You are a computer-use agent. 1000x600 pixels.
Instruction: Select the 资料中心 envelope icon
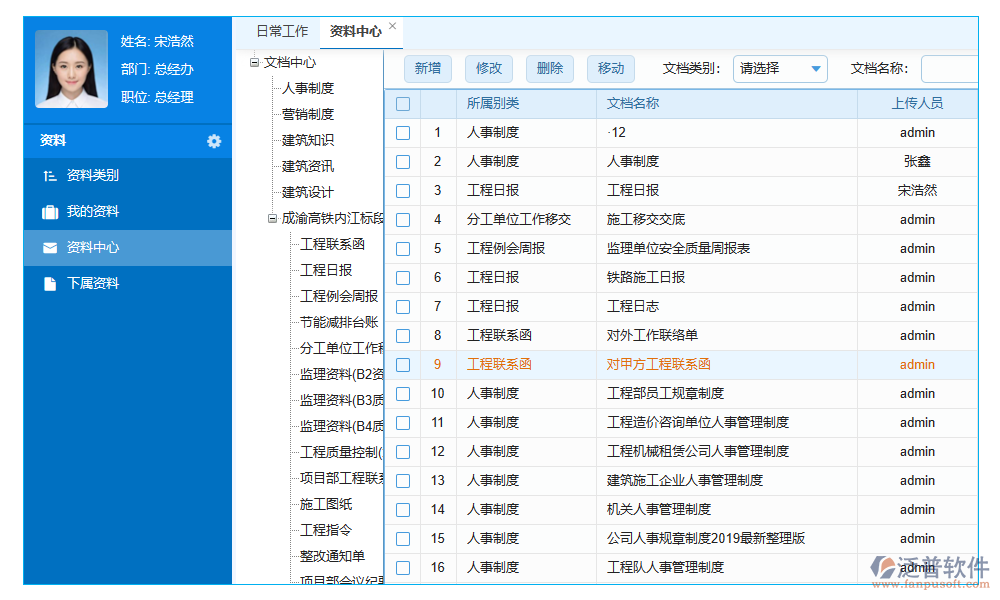pos(50,248)
